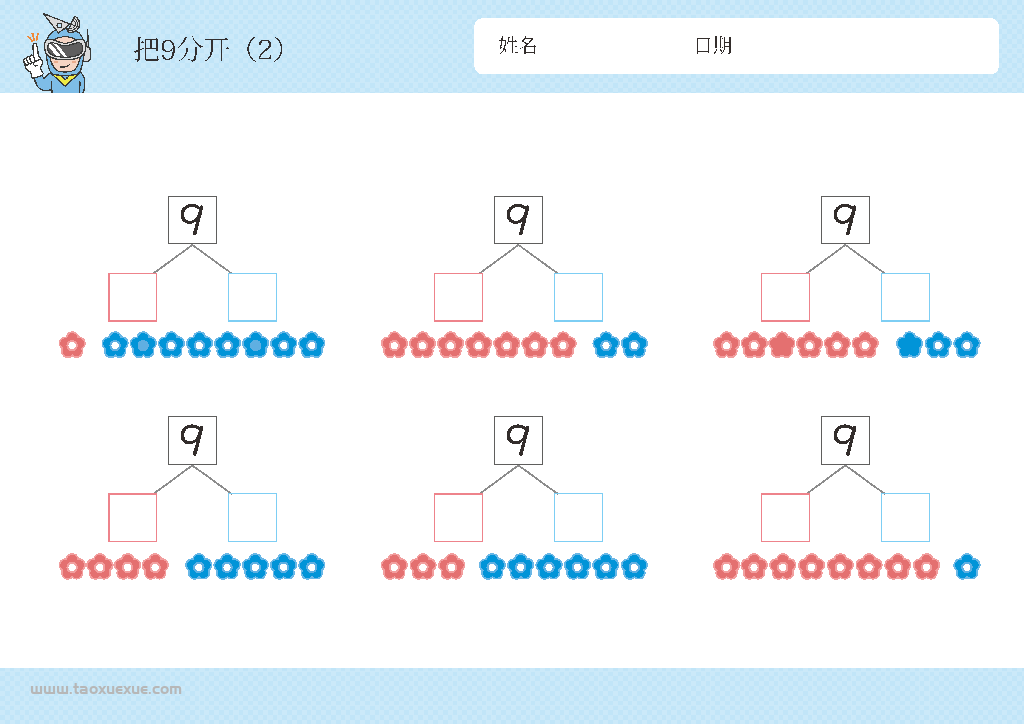Click the solid blue flower in the top-right problem
The height and width of the screenshot is (724, 1024).
(908, 345)
